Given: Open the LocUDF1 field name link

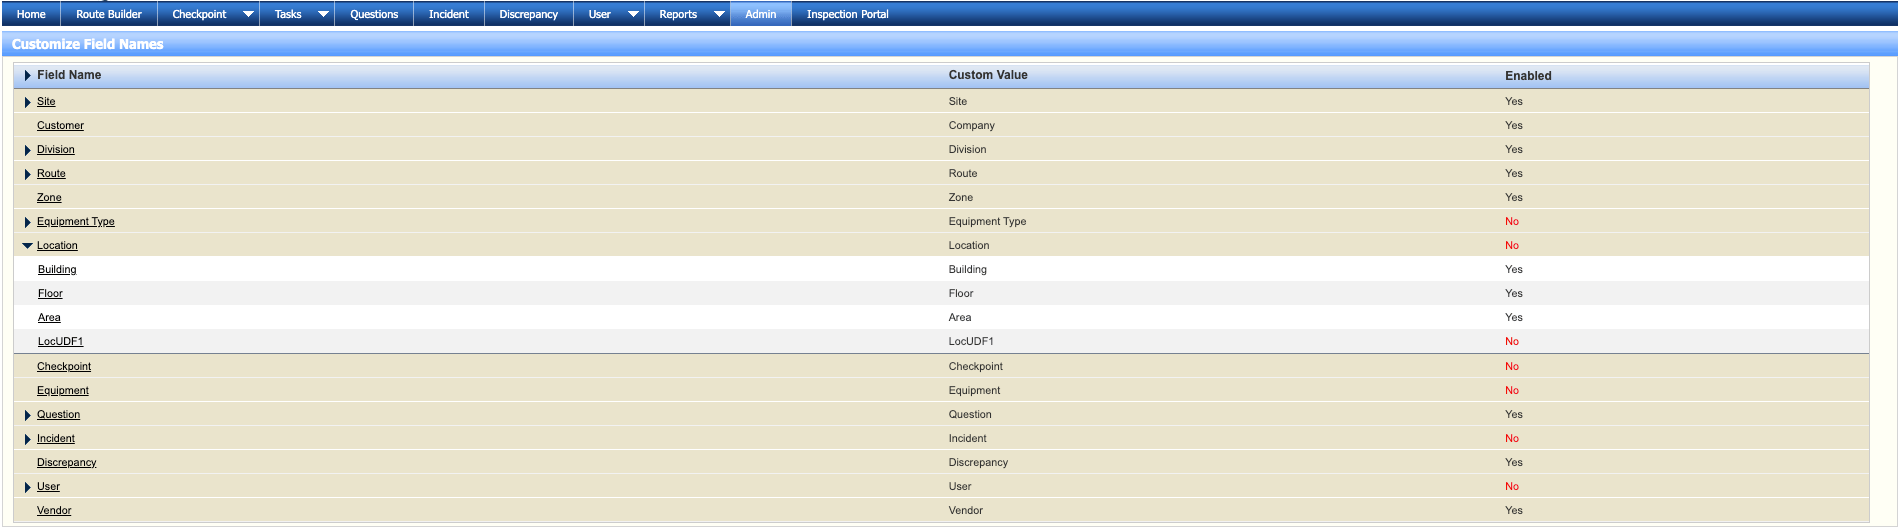Looking at the screenshot, I should pos(61,342).
